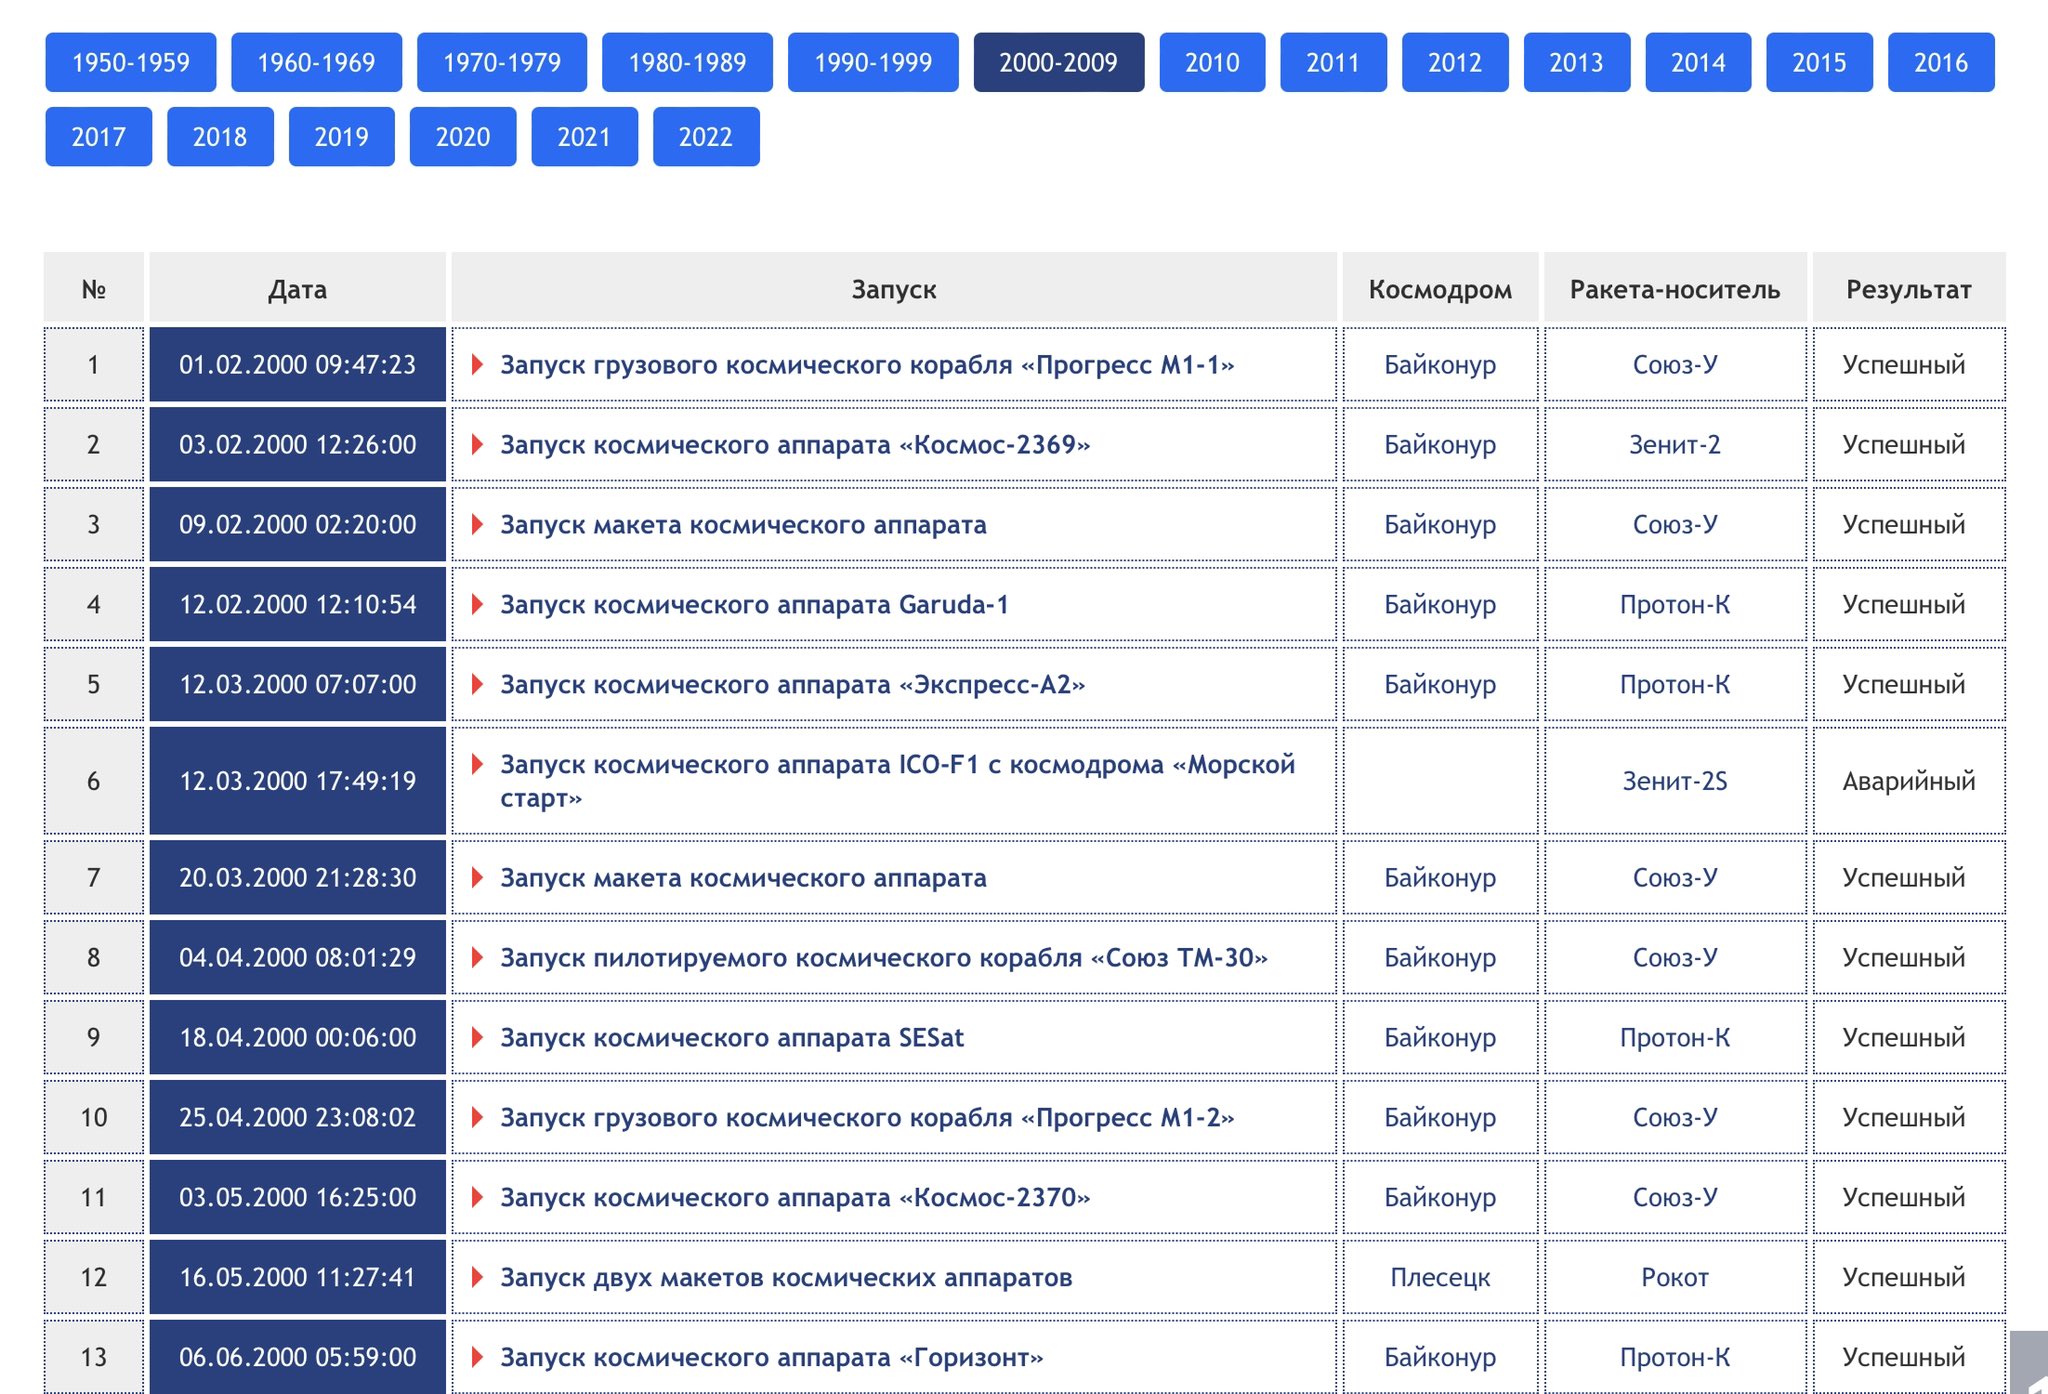Switch to the 1950-1959 decade tab
This screenshot has width=2048, height=1394.
[130, 63]
